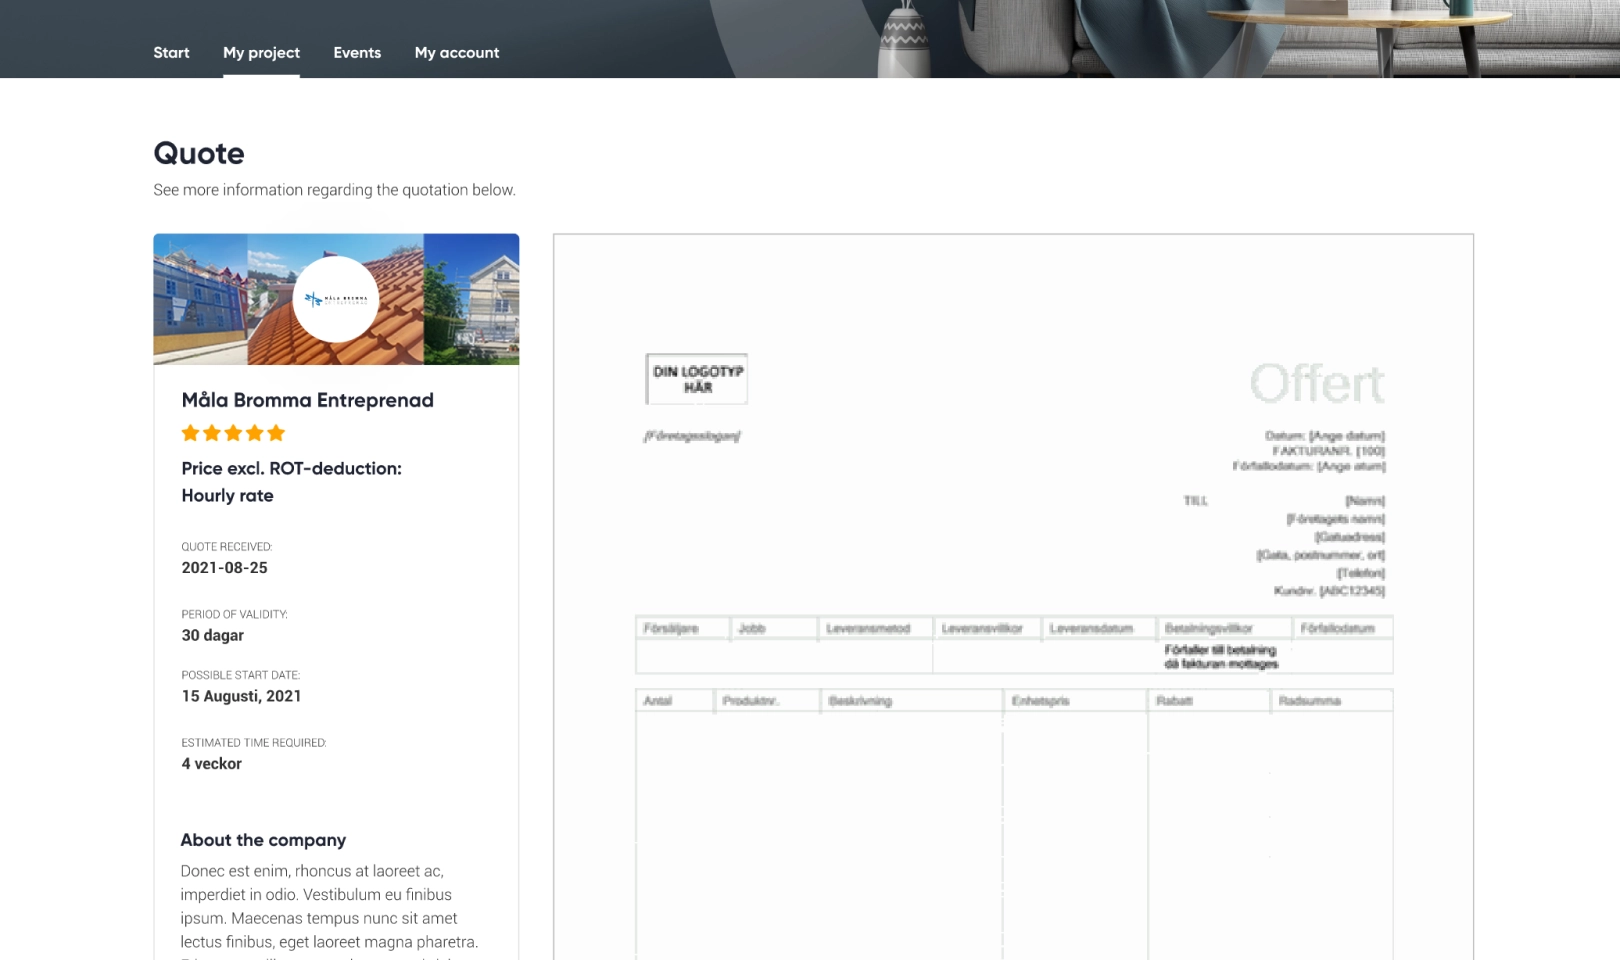Click the 4 veckor estimated time
The width and height of the screenshot is (1620, 960).
(x=211, y=764)
